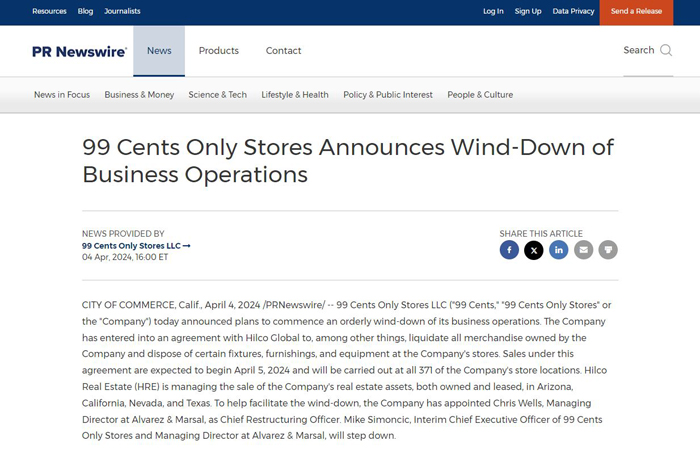Viewport: 700px width, 449px height.
Task: Click 'SHARE THIS ARTICLE' label
Action: 541,234
